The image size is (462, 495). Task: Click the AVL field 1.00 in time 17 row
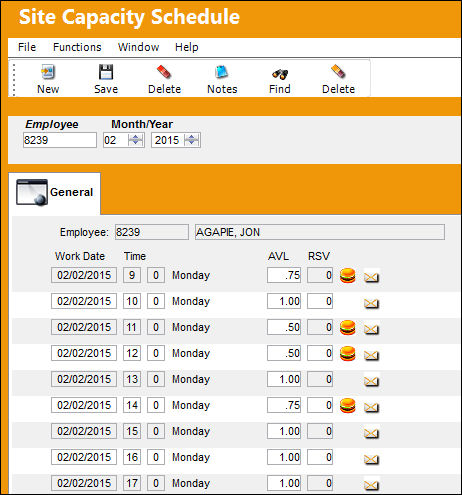click(284, 483)
